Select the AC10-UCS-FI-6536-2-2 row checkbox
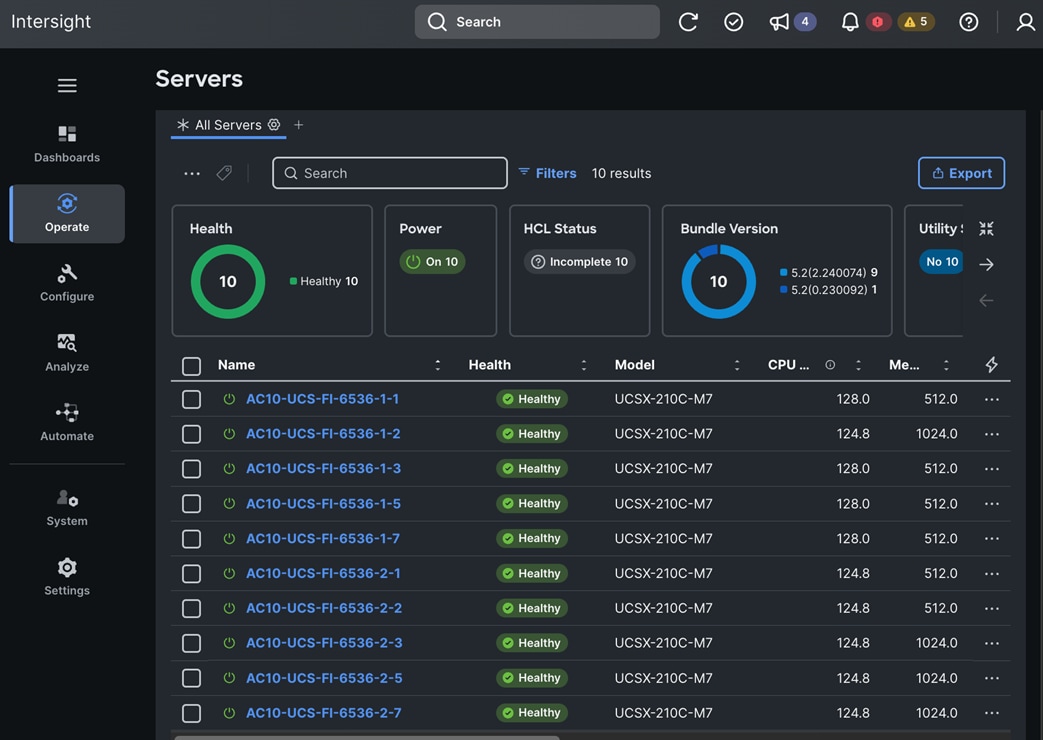Image resolution: width=1043 pixels, height=740 pixels. [x=192, y=608]
